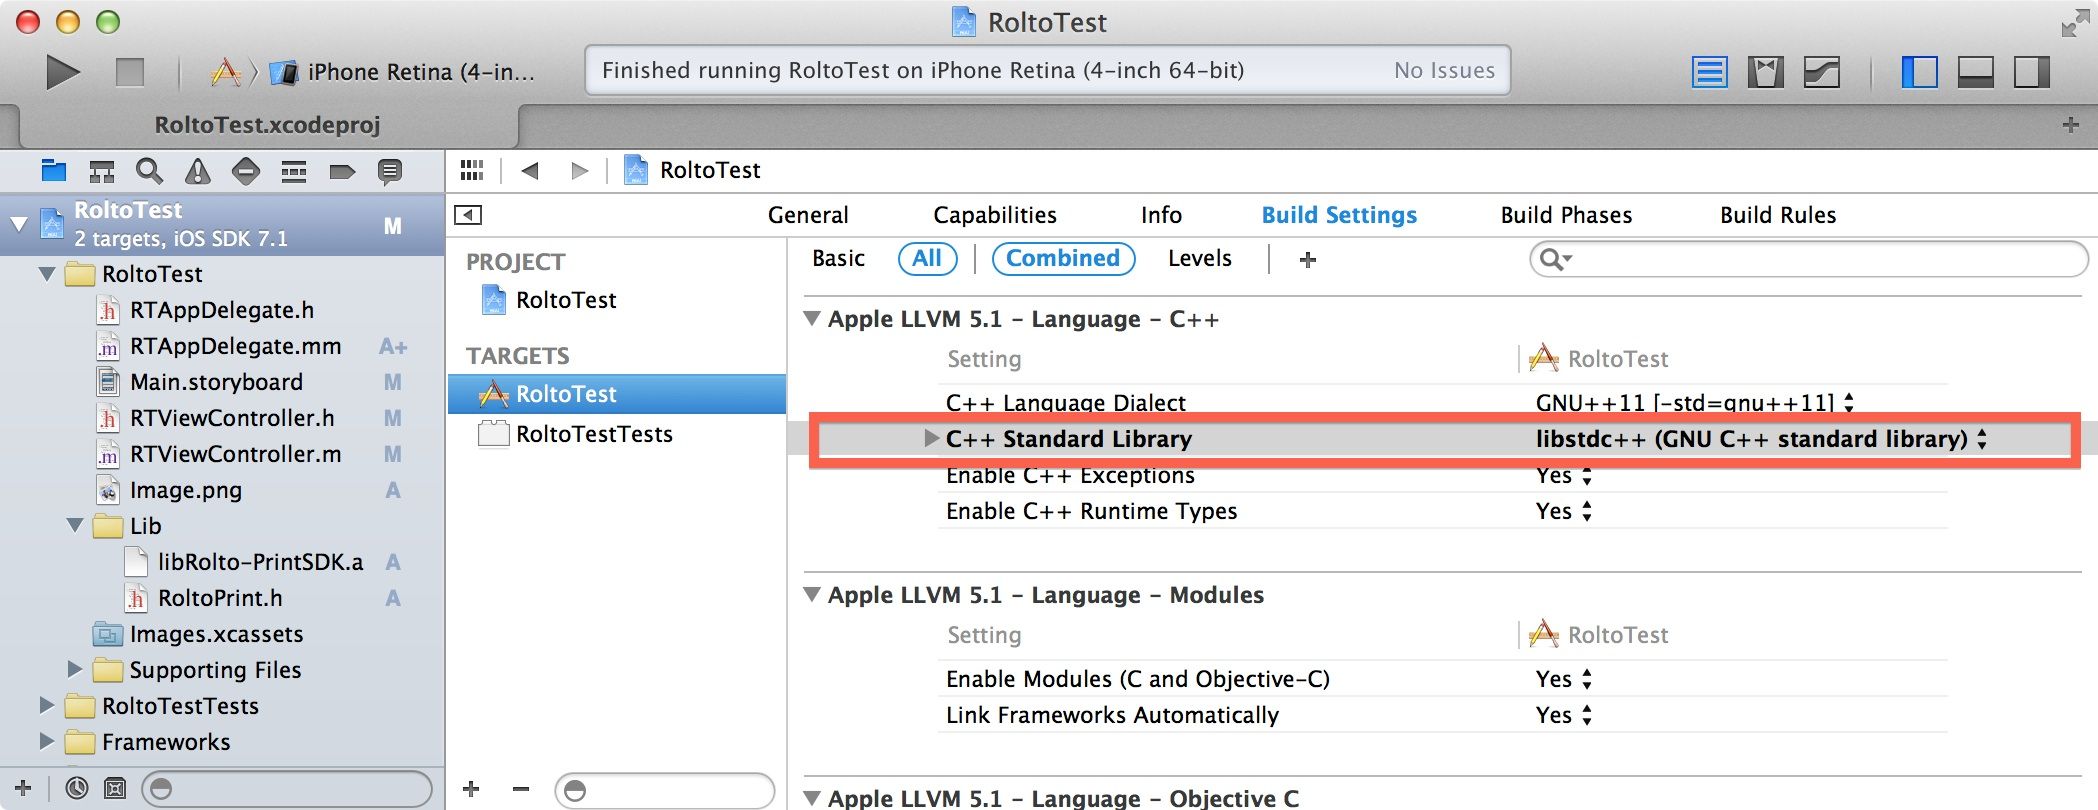Expand the Supporting Files group
2098x810 pixels.
75,669
